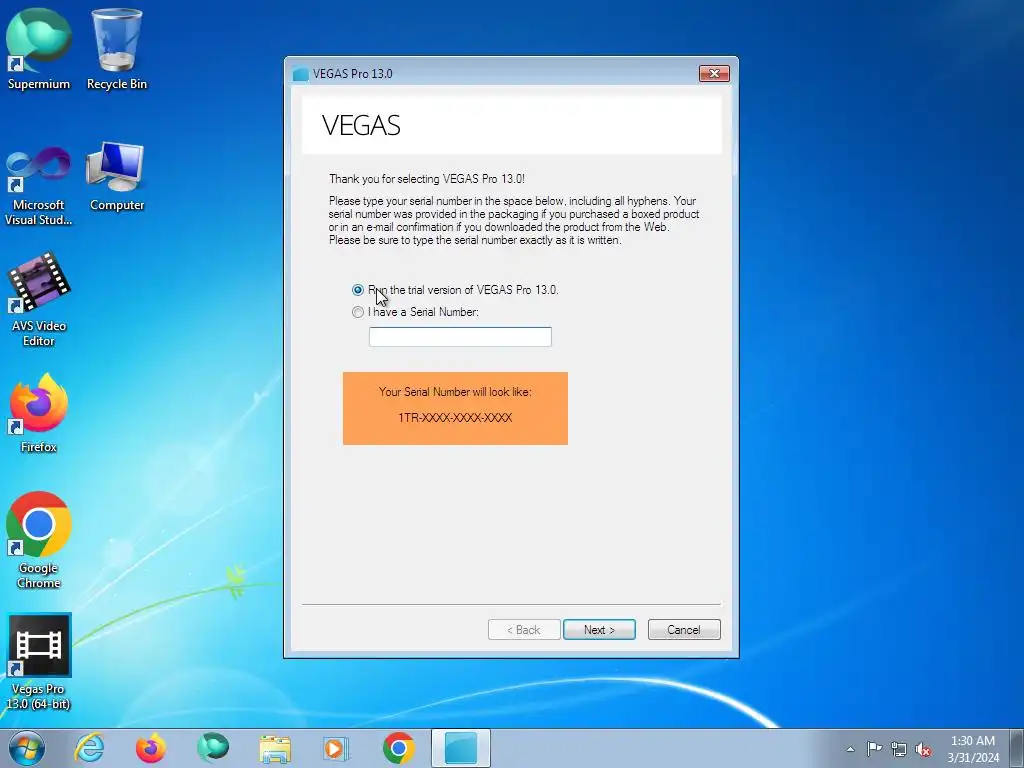Open Windows Explorer folder in taskbar
1024x768 pixels.
click(x=275, y=748)
